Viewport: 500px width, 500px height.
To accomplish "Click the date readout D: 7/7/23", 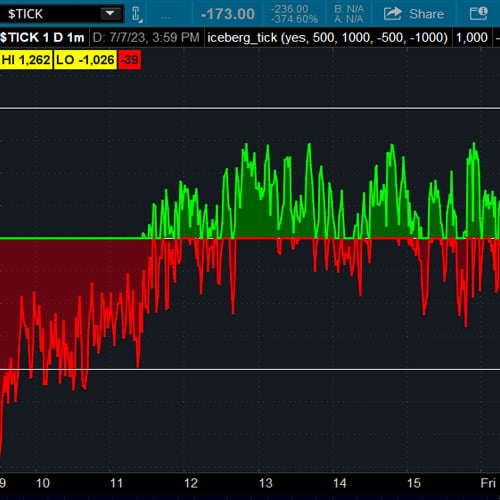I will pos(146,38).
